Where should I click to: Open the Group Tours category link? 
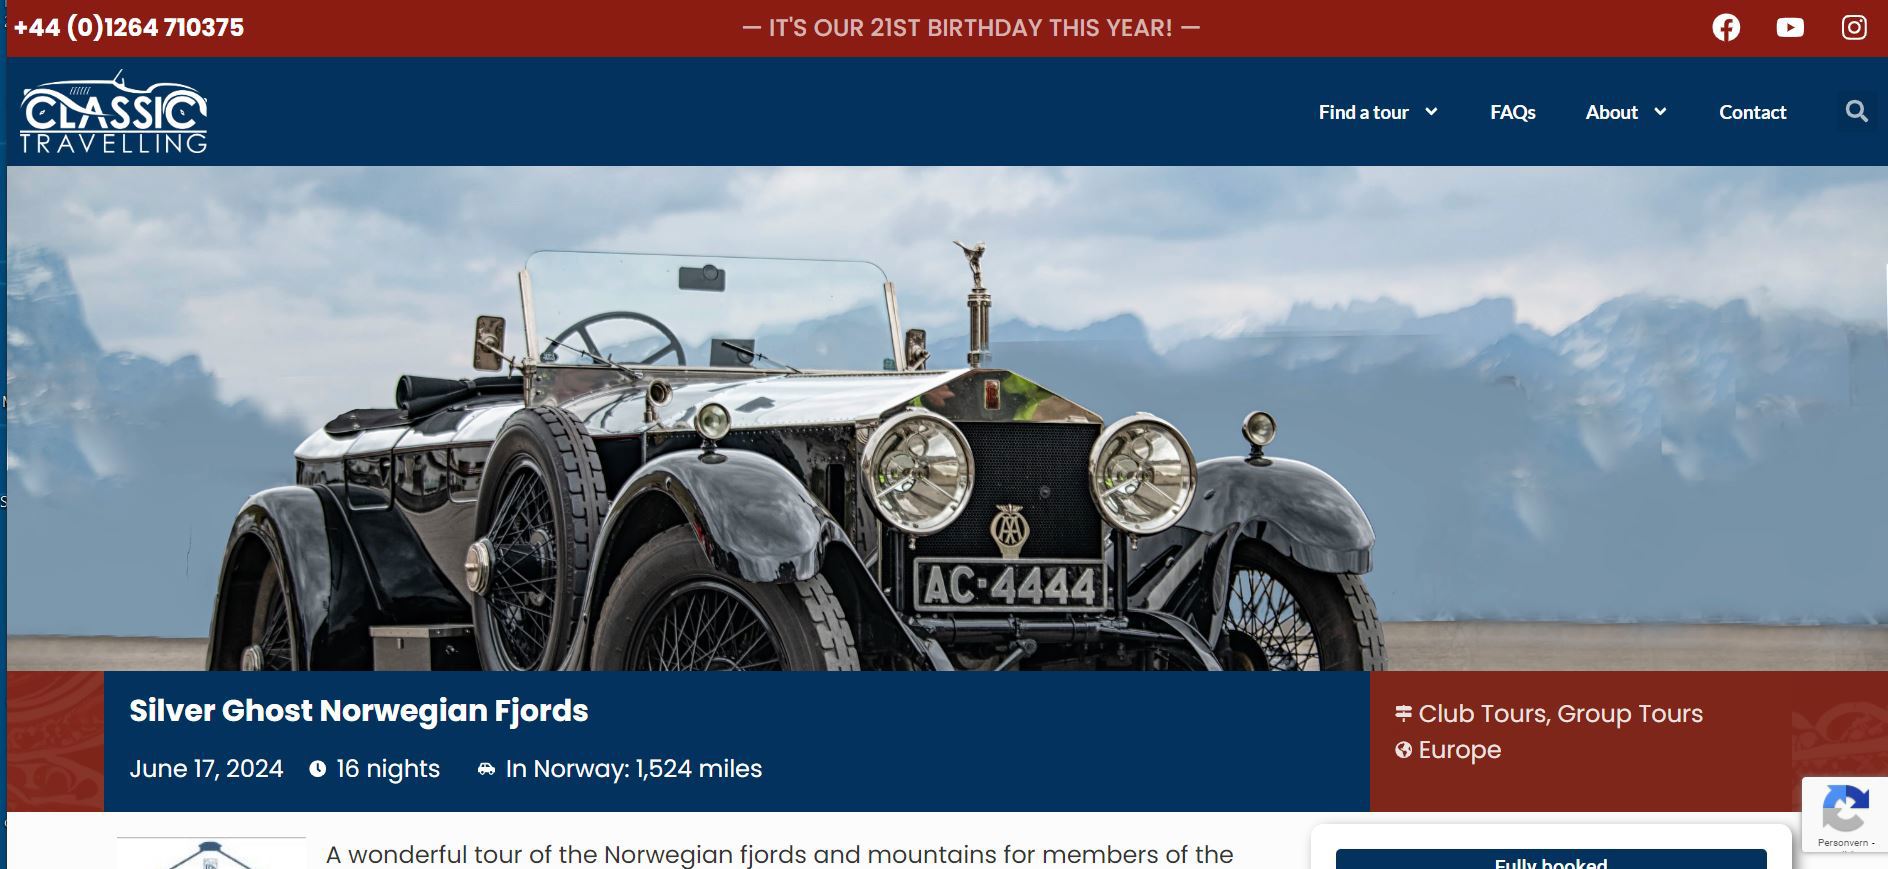(1629, 713)
